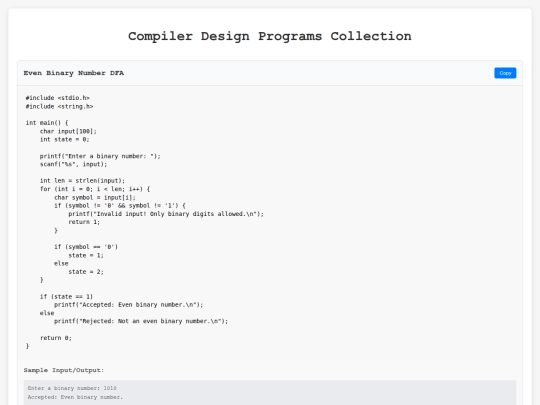Click the Even Binary Number DFA heading
This screenshot has height=405, width=540.
[74, 73]
